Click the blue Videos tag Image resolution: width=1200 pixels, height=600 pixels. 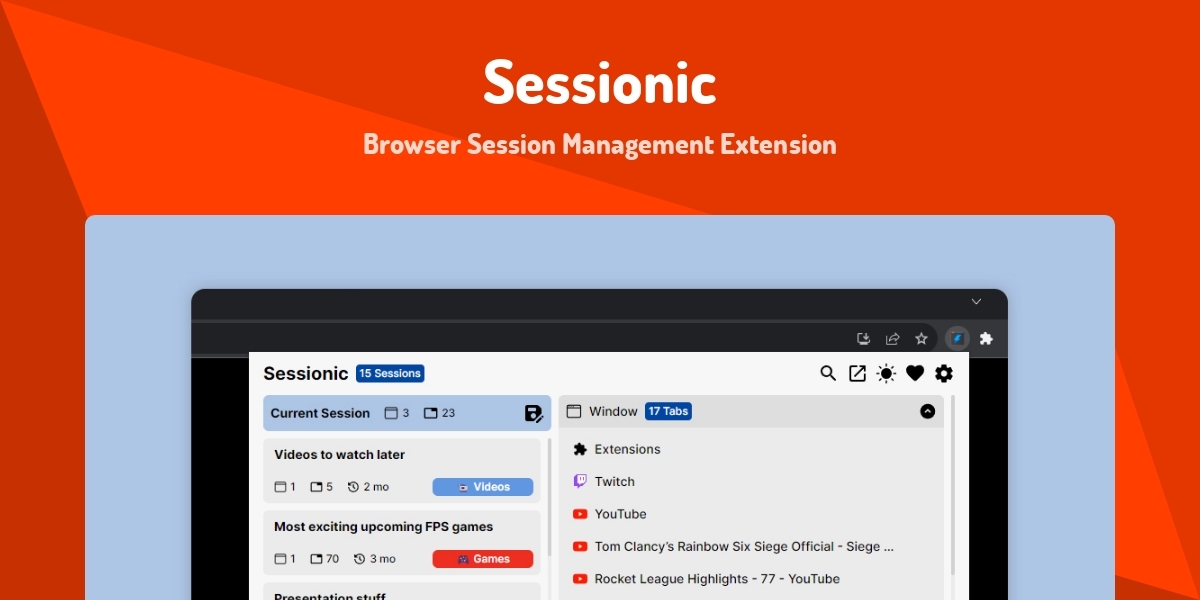483,487
